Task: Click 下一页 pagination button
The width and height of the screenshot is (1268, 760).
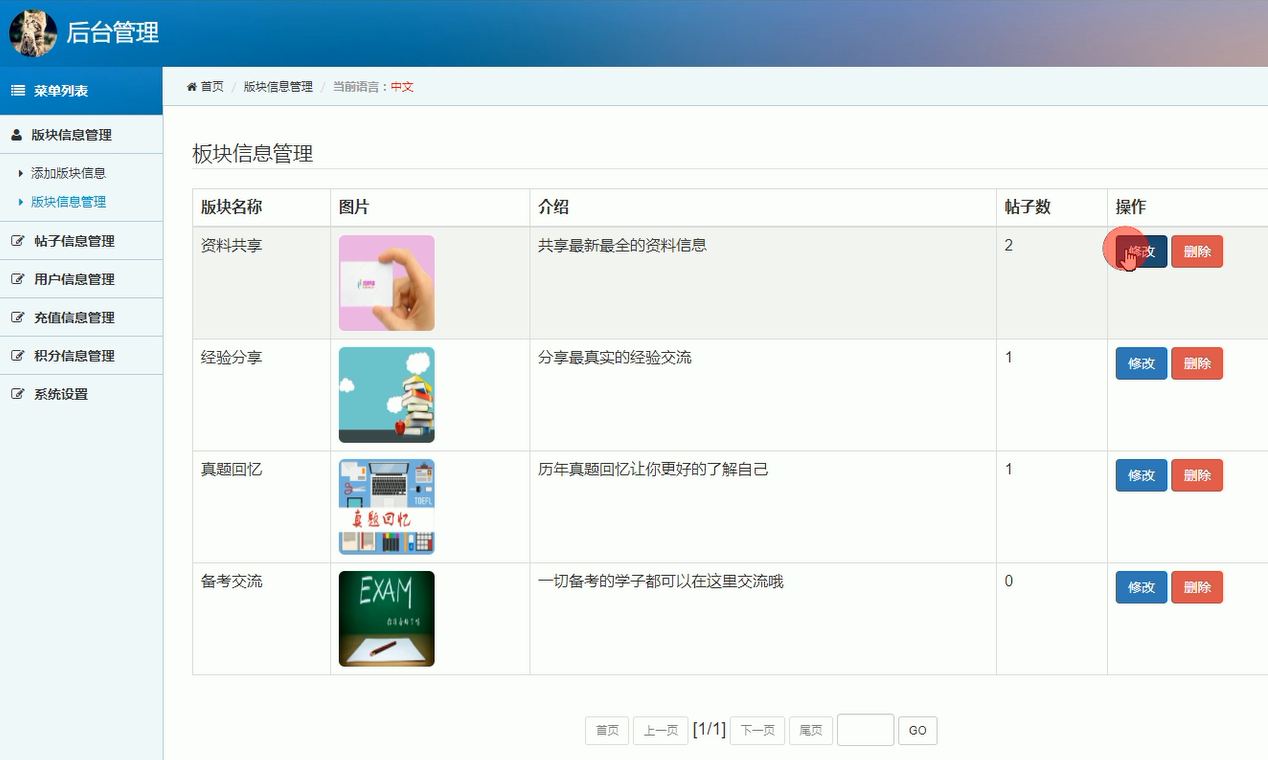Action: 757,731
